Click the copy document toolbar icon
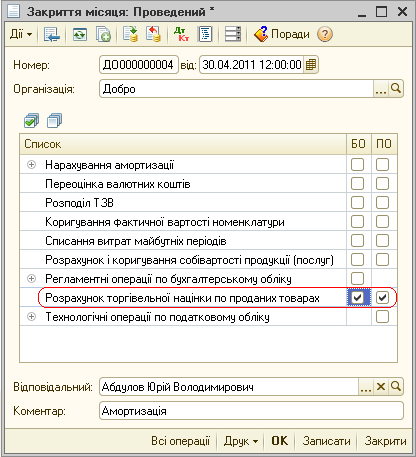 pyautogui.click(x=103, y=34)
